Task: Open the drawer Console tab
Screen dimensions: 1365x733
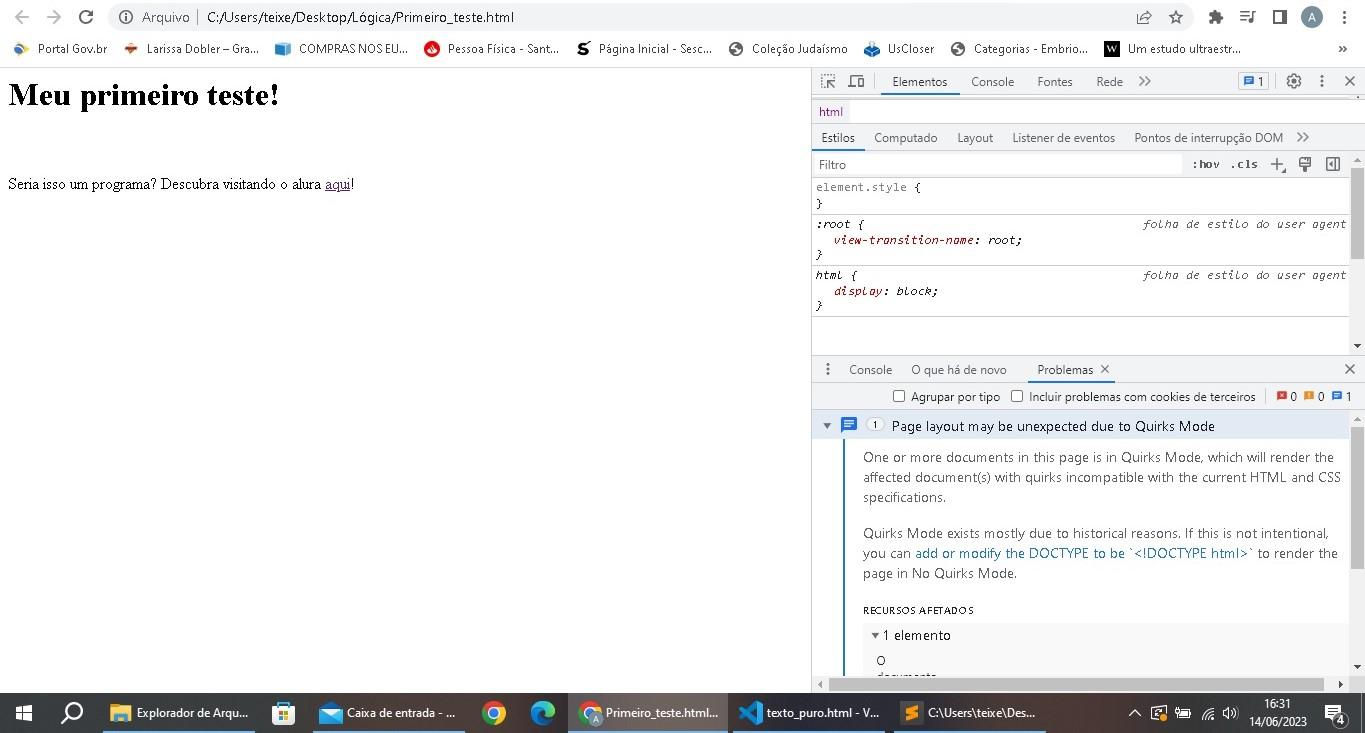Action: [870, 370]
